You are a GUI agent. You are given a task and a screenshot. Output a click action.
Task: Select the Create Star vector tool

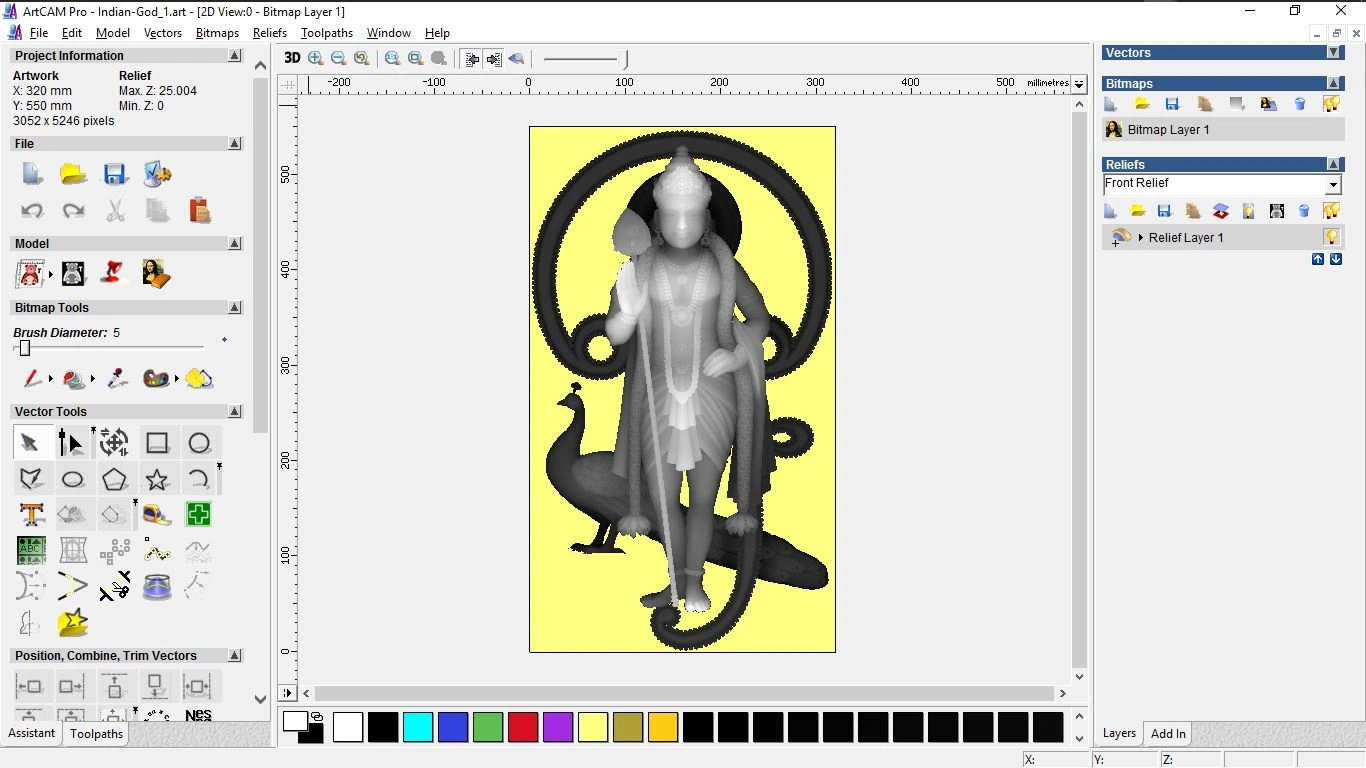[157, 479]
